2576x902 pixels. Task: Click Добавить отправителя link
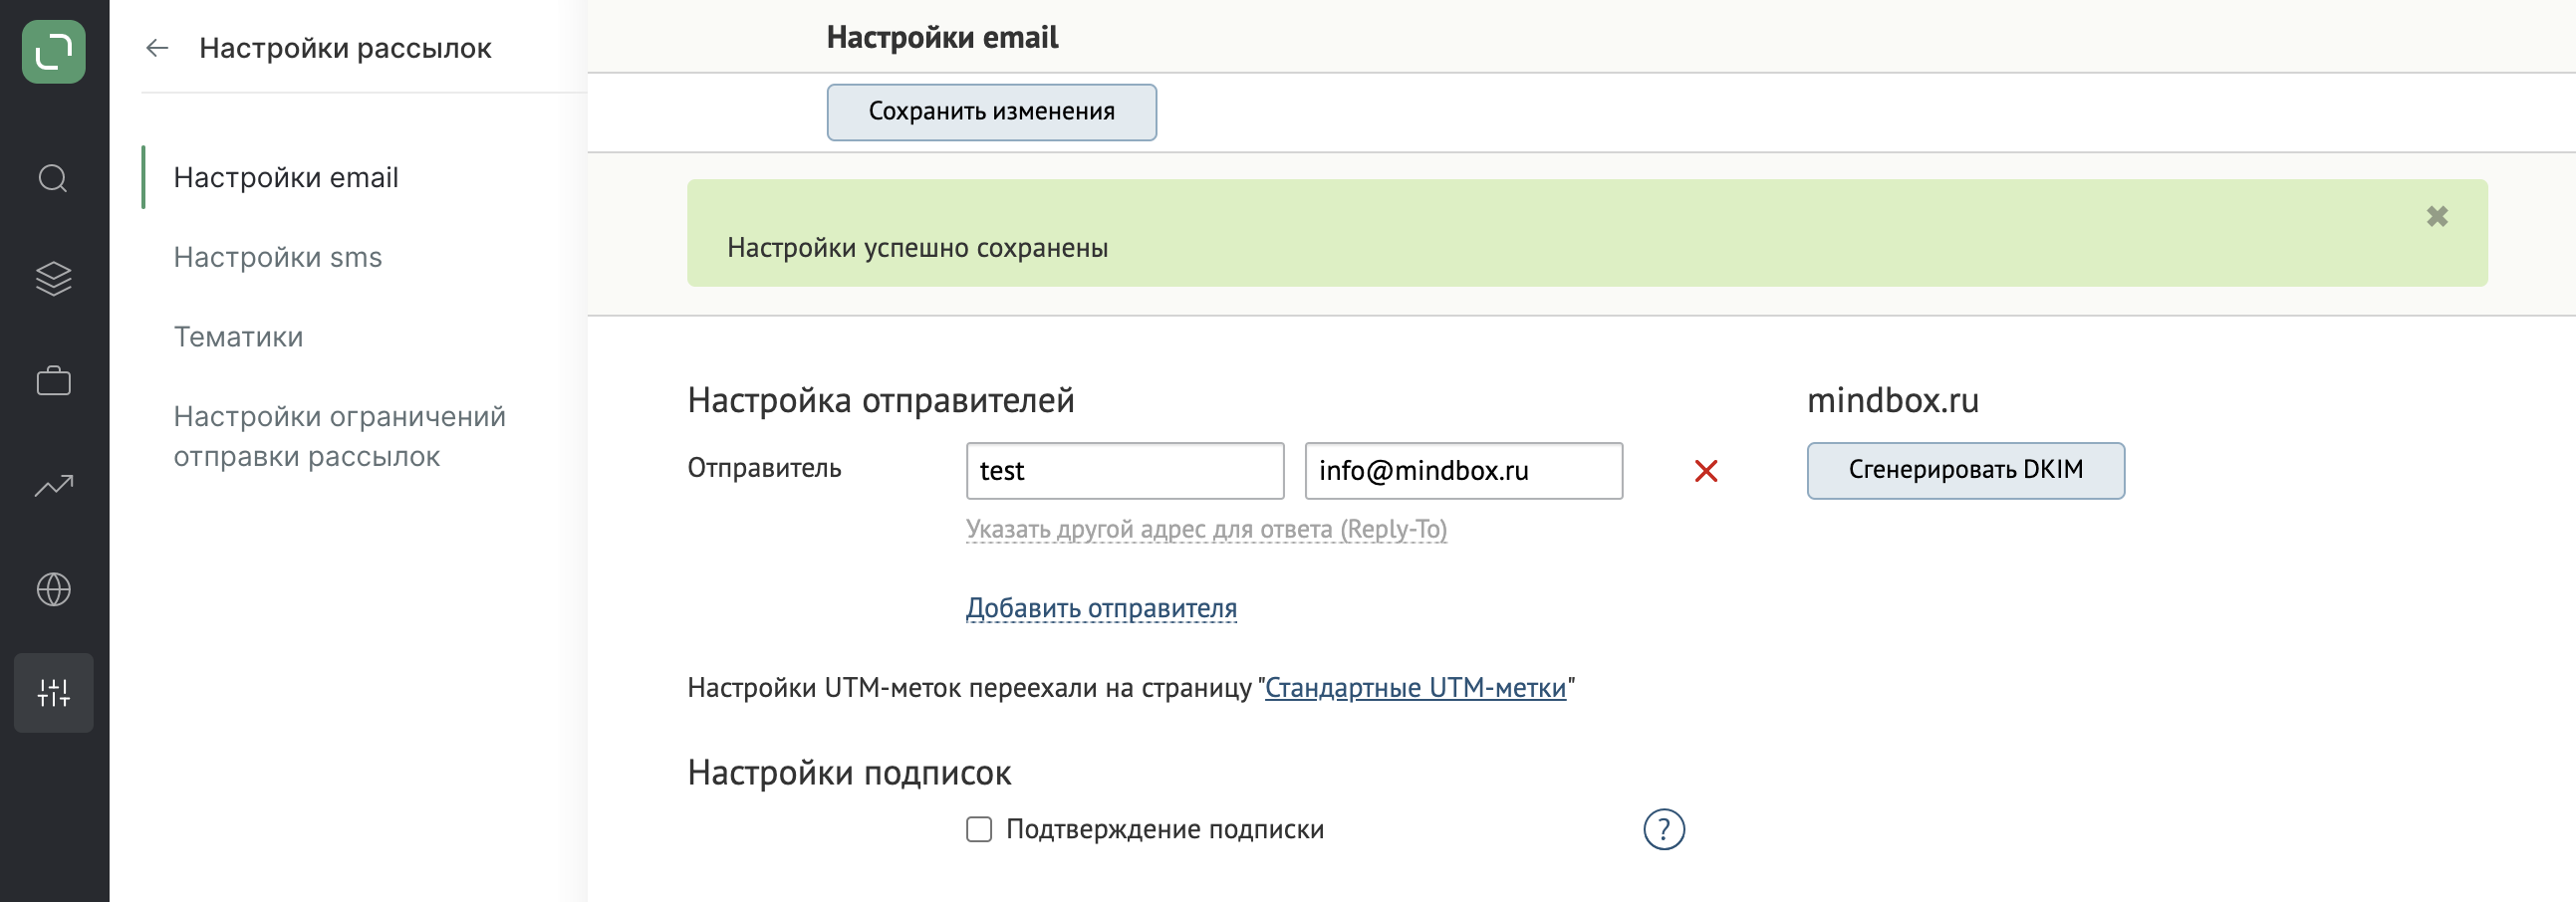click(1101, 608)
